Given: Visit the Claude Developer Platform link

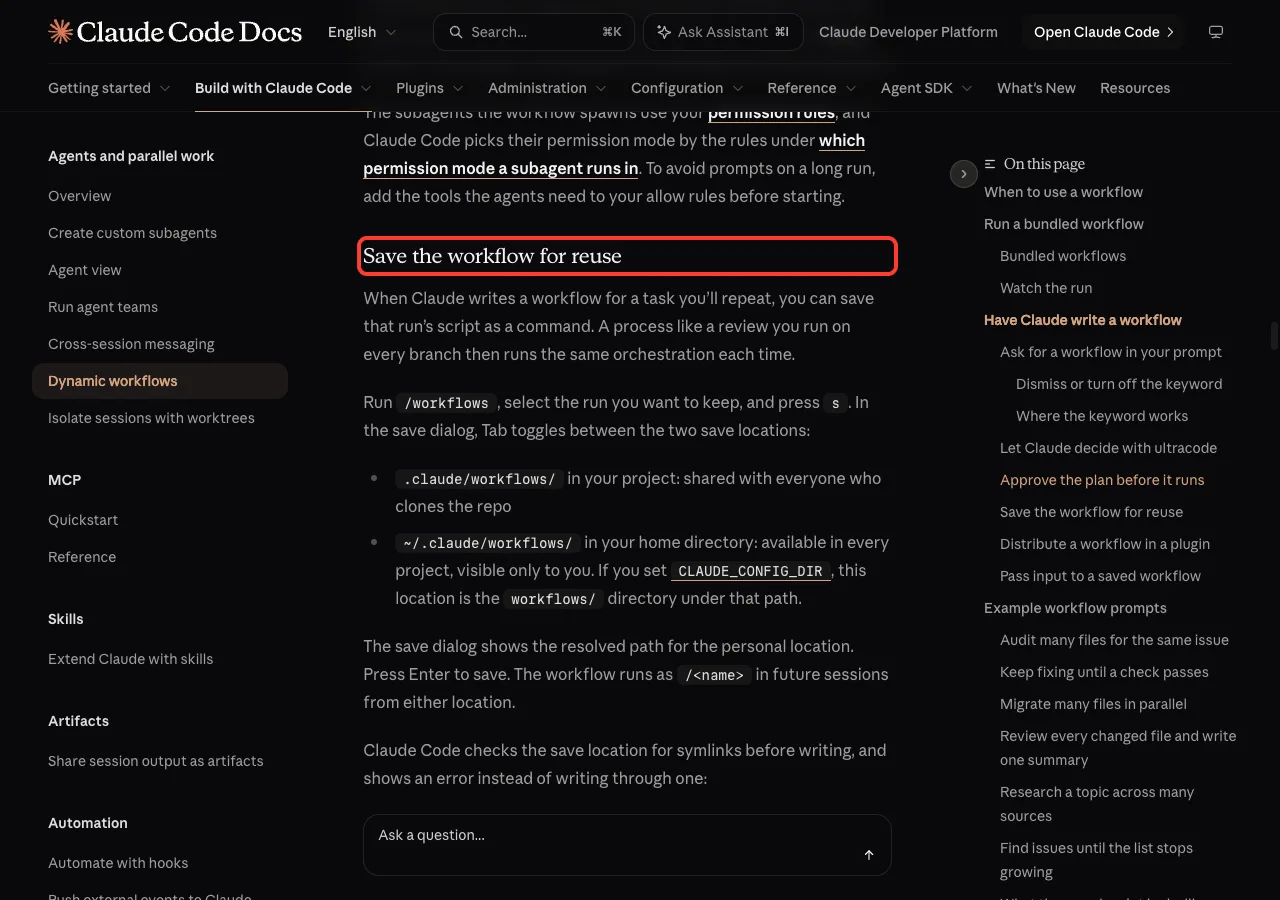Looking at the screenshot, I should coord(908,32).
